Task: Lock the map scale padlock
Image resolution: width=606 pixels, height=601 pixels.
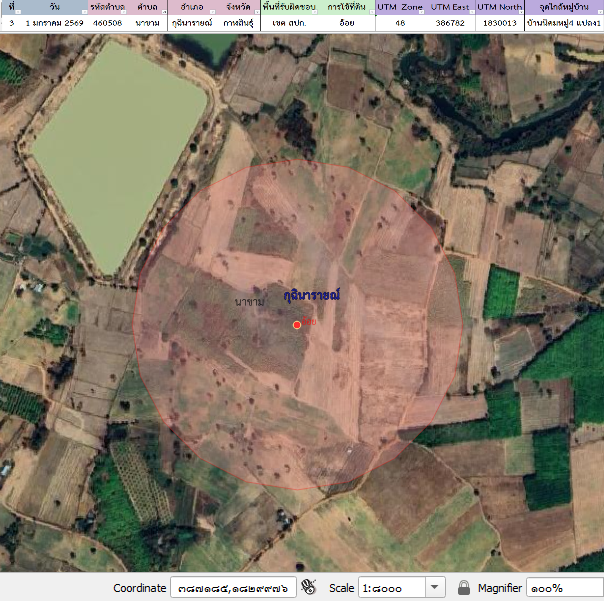Action: [x=464, y=588]
